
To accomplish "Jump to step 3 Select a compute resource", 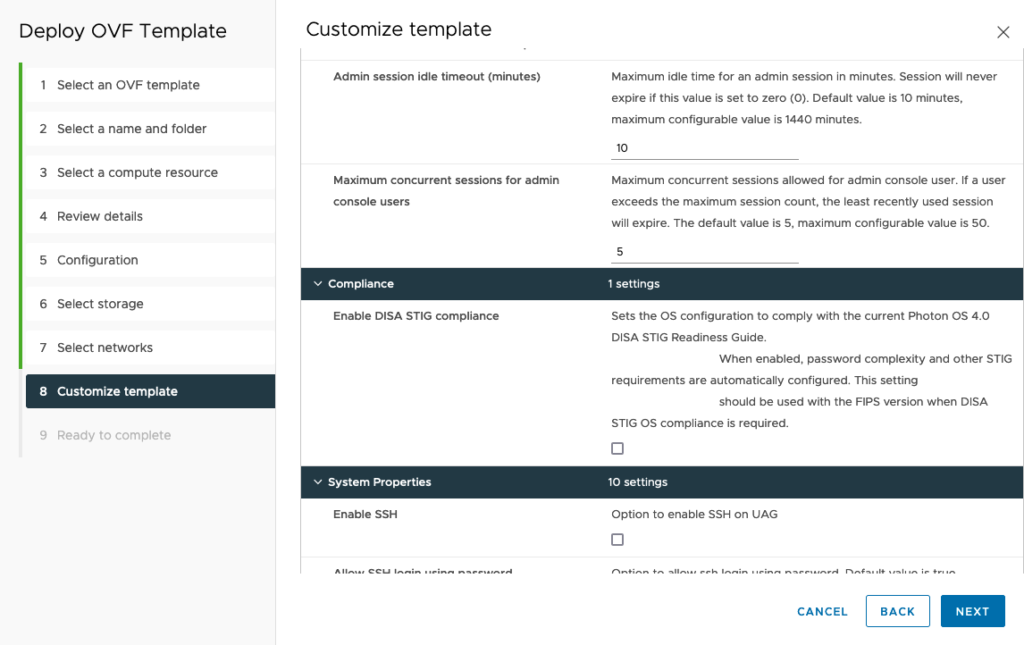I will click(x=137, y=173).
